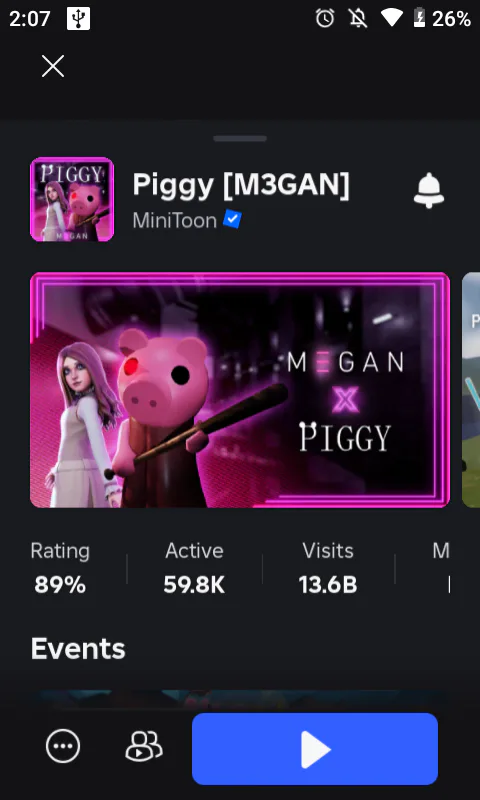The height and width of the screenshot is (800, 480).
Task: Open the Events section heading
Action: pyautogui.click(x=78, y=648)
